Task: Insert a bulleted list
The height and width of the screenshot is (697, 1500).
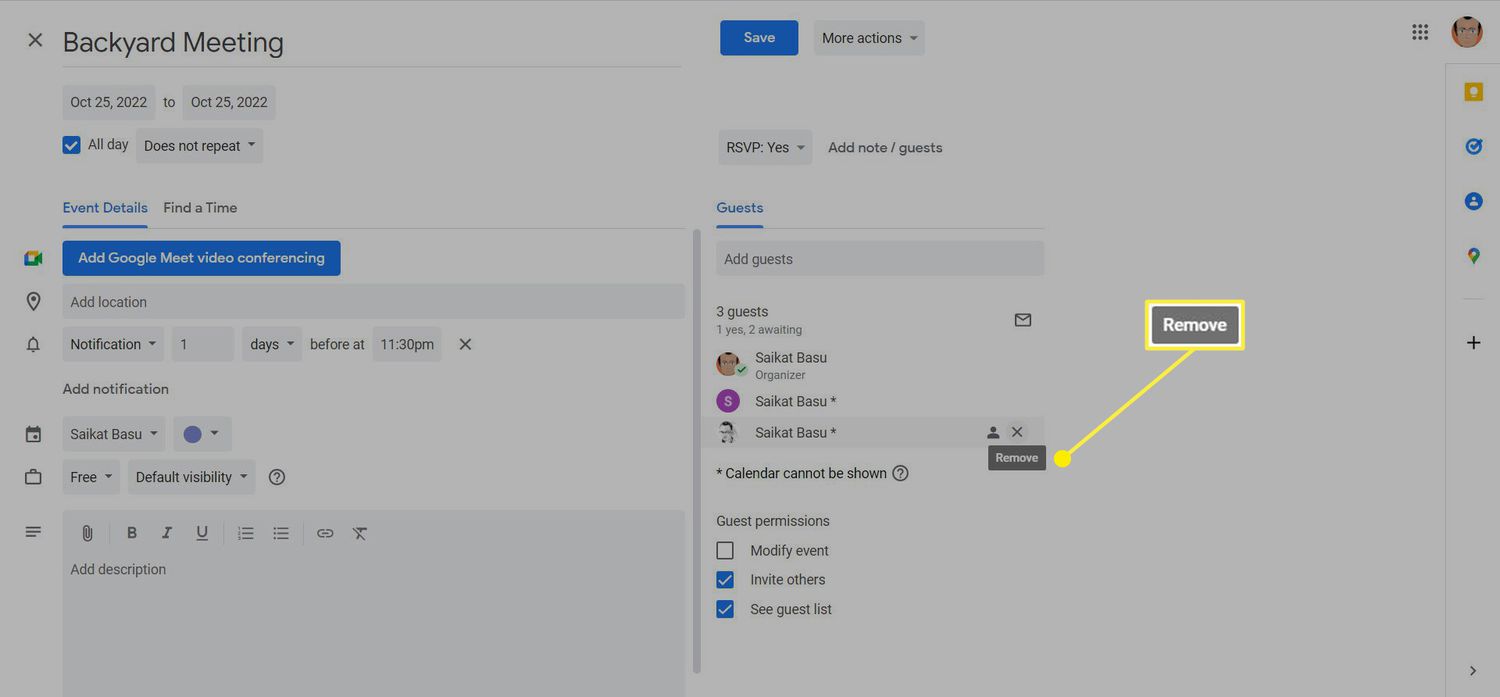Action: click(281, 533)
